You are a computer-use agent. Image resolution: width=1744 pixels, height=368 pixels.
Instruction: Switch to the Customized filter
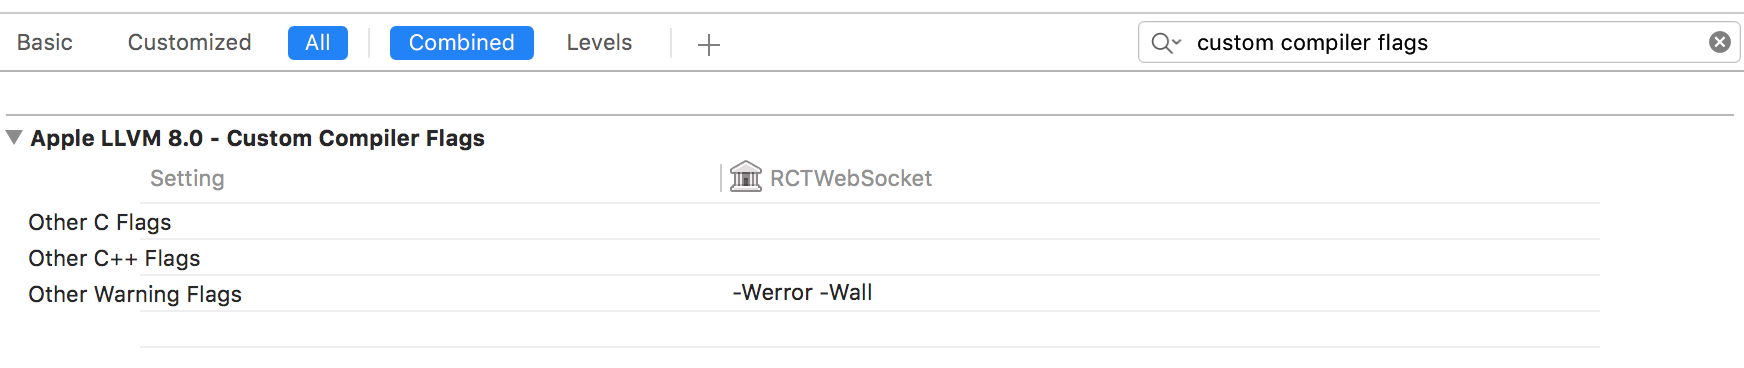[x=189, y=42]
